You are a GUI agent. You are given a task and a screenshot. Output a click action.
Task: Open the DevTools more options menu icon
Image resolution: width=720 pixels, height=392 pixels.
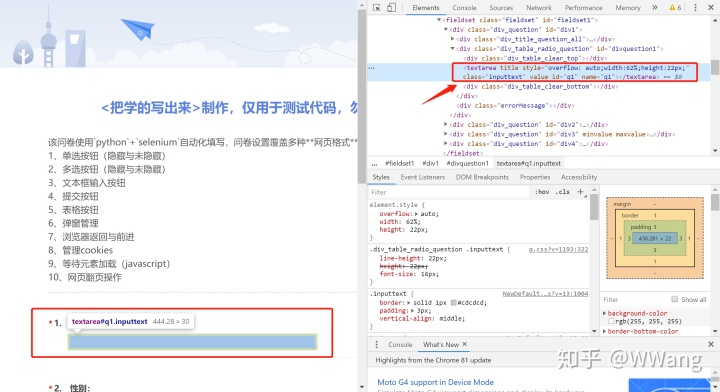(x=695, y=7)
